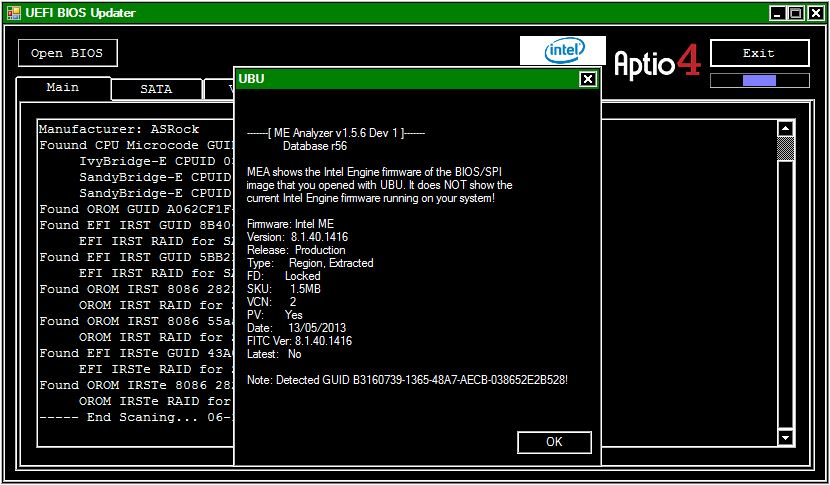This screenshot has height=485, width=830.
Task: Exit the UEFI BIOS Updater
Action: coord(760,53)
